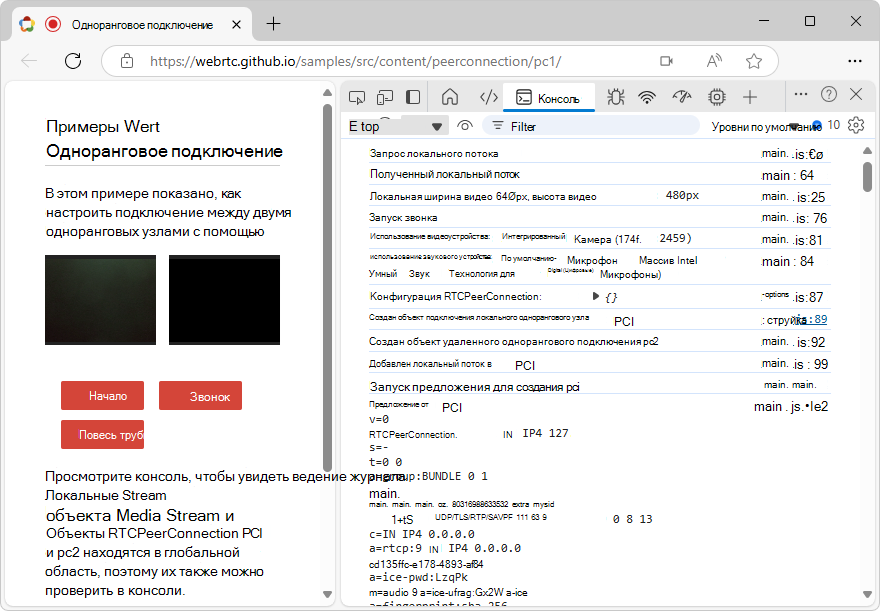
Task: Reload the page with refresh icon
Action: pos(73,61)
